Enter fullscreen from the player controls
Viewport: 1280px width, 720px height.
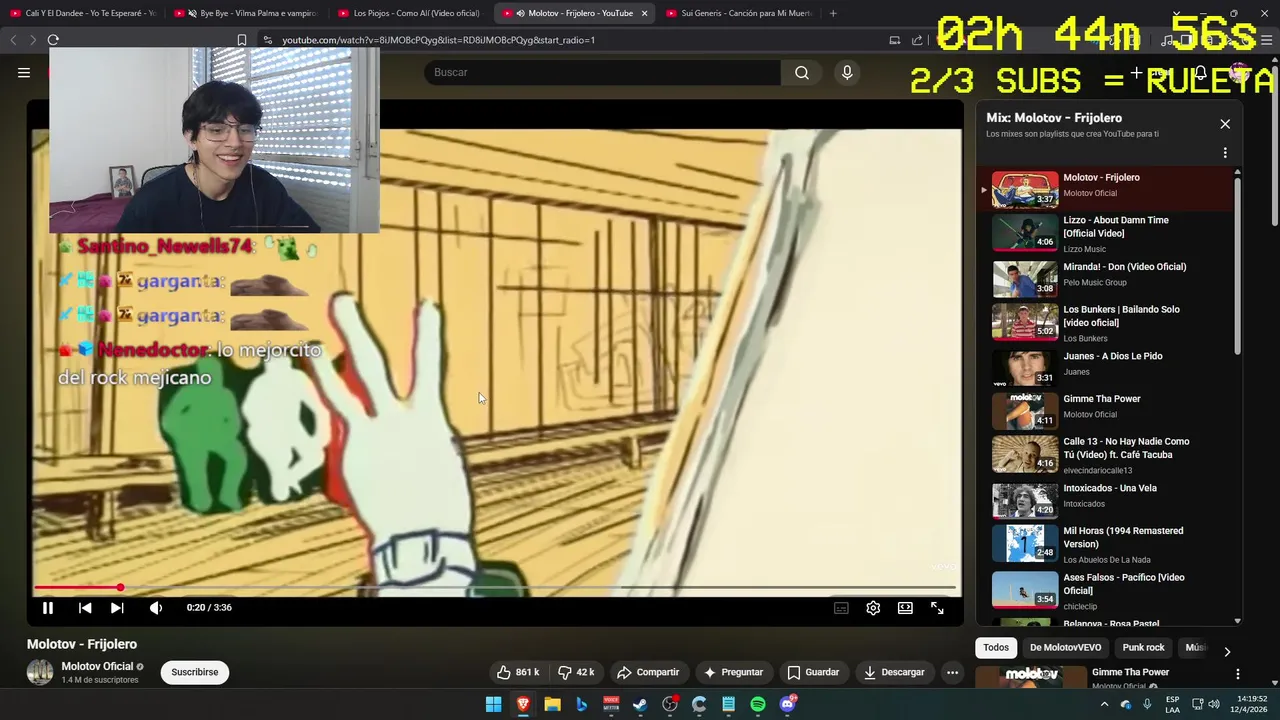937,608
